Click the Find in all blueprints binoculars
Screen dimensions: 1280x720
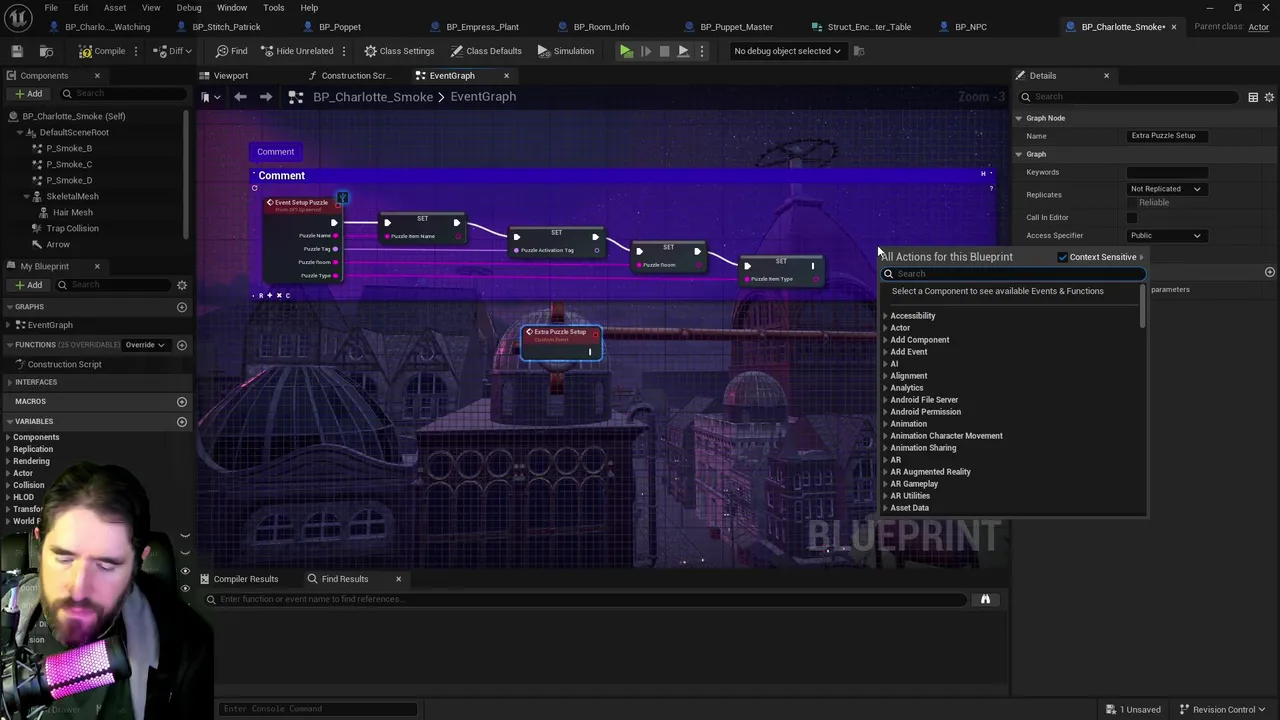tap(985, 599)
